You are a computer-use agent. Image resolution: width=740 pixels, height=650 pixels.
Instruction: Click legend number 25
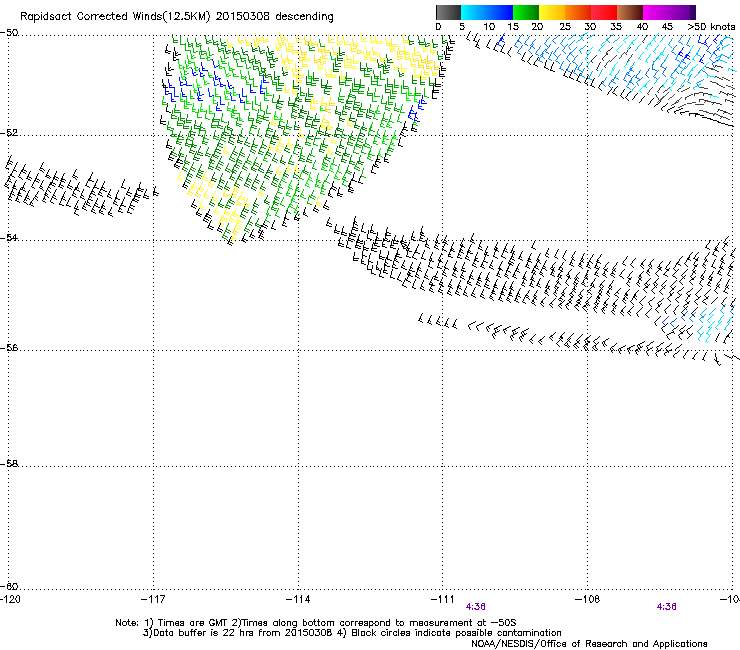564,27
